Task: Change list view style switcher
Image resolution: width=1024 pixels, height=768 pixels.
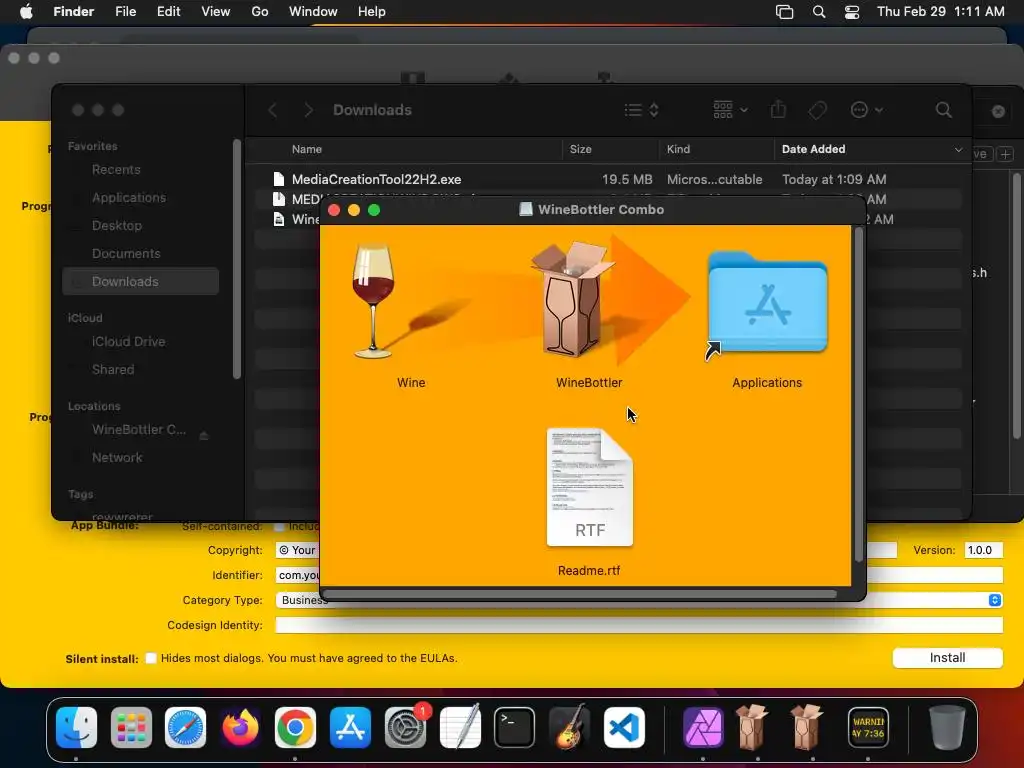Action: (641, 110)
